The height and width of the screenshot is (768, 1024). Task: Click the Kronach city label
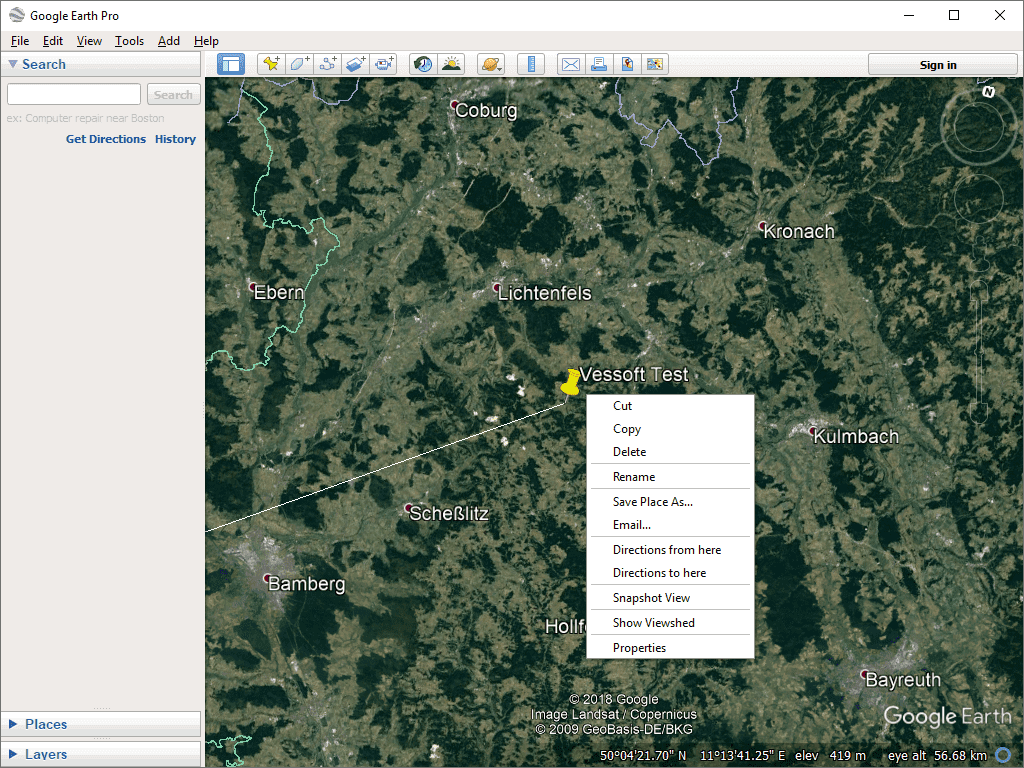[x=799, y=231]
